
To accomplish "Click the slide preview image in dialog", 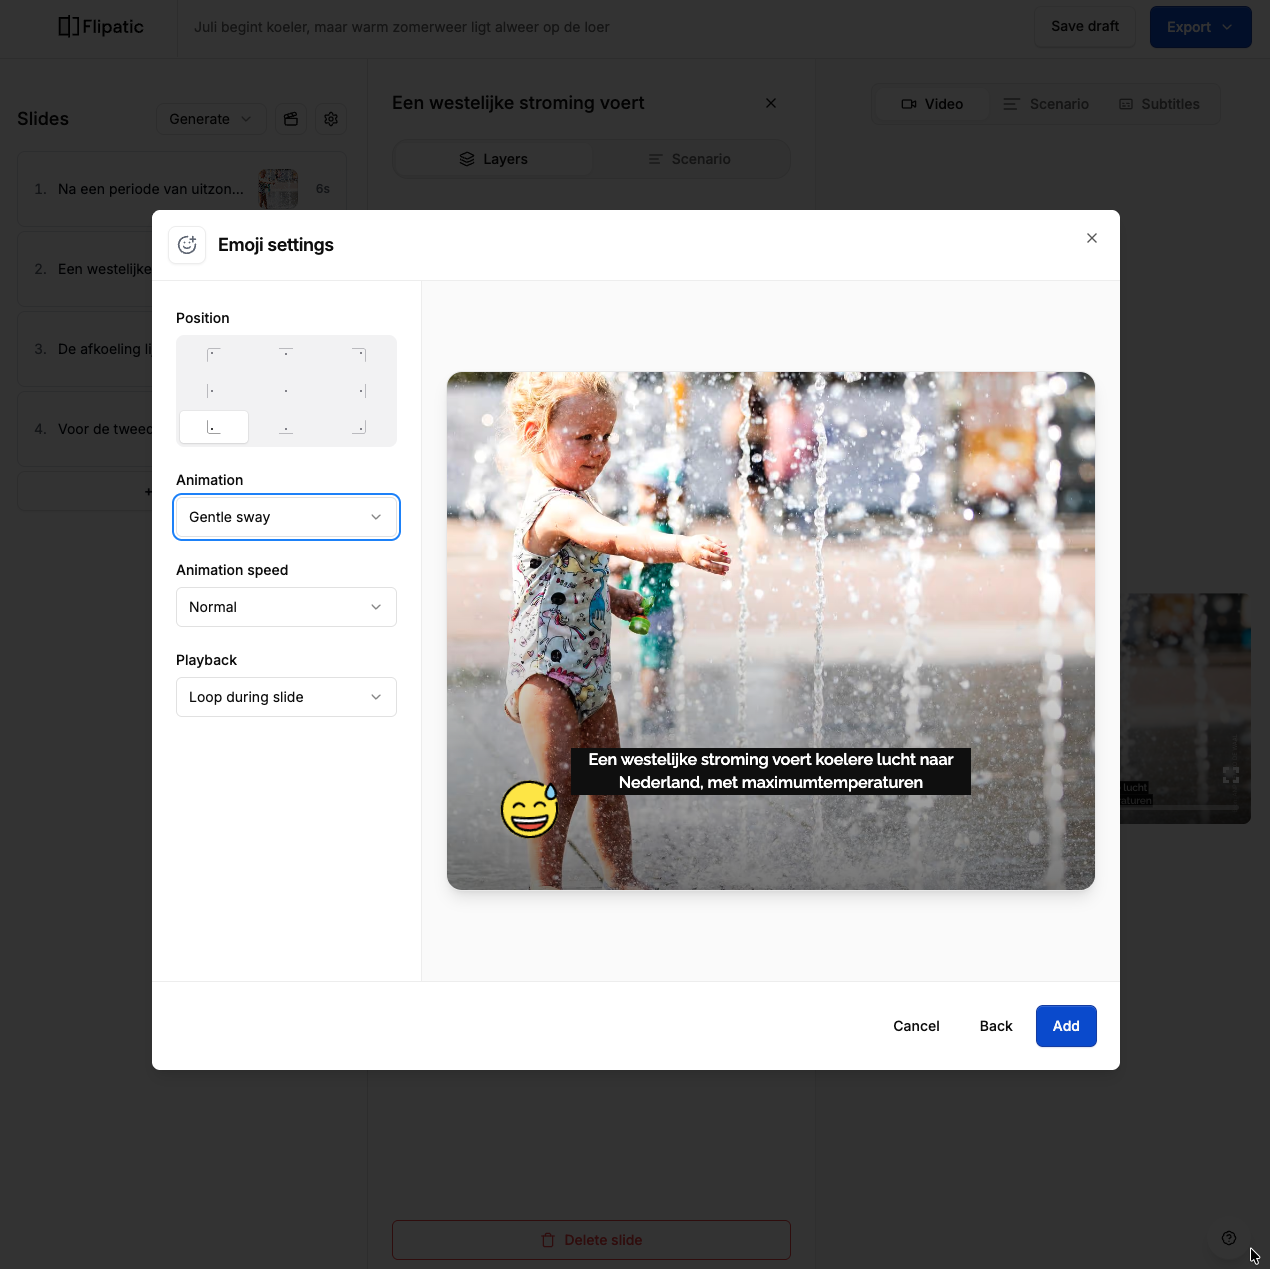I will [771, 631].
